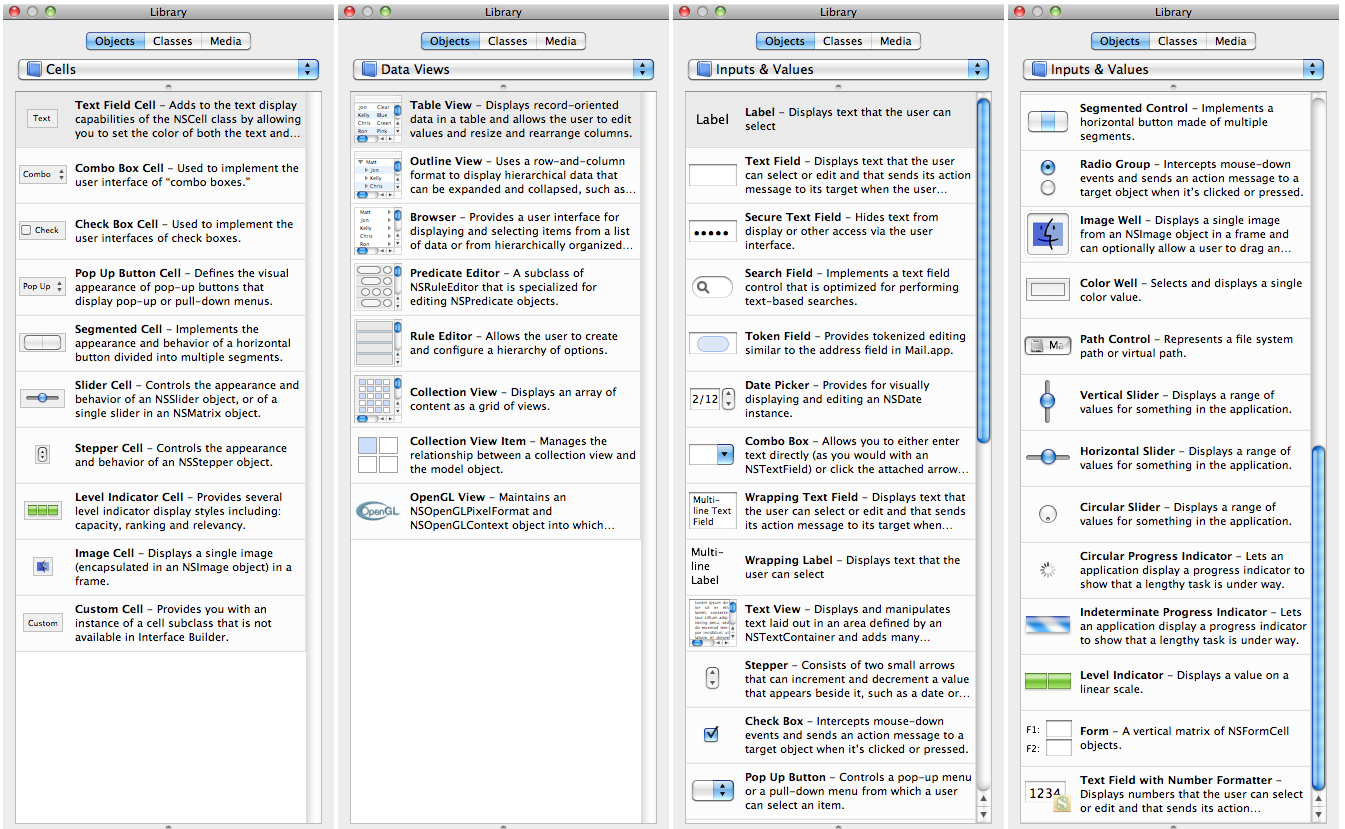Screen dimensions: 1345x829
Task: Pick the Level Indicator Cell green icon
Action: (42, 510)
